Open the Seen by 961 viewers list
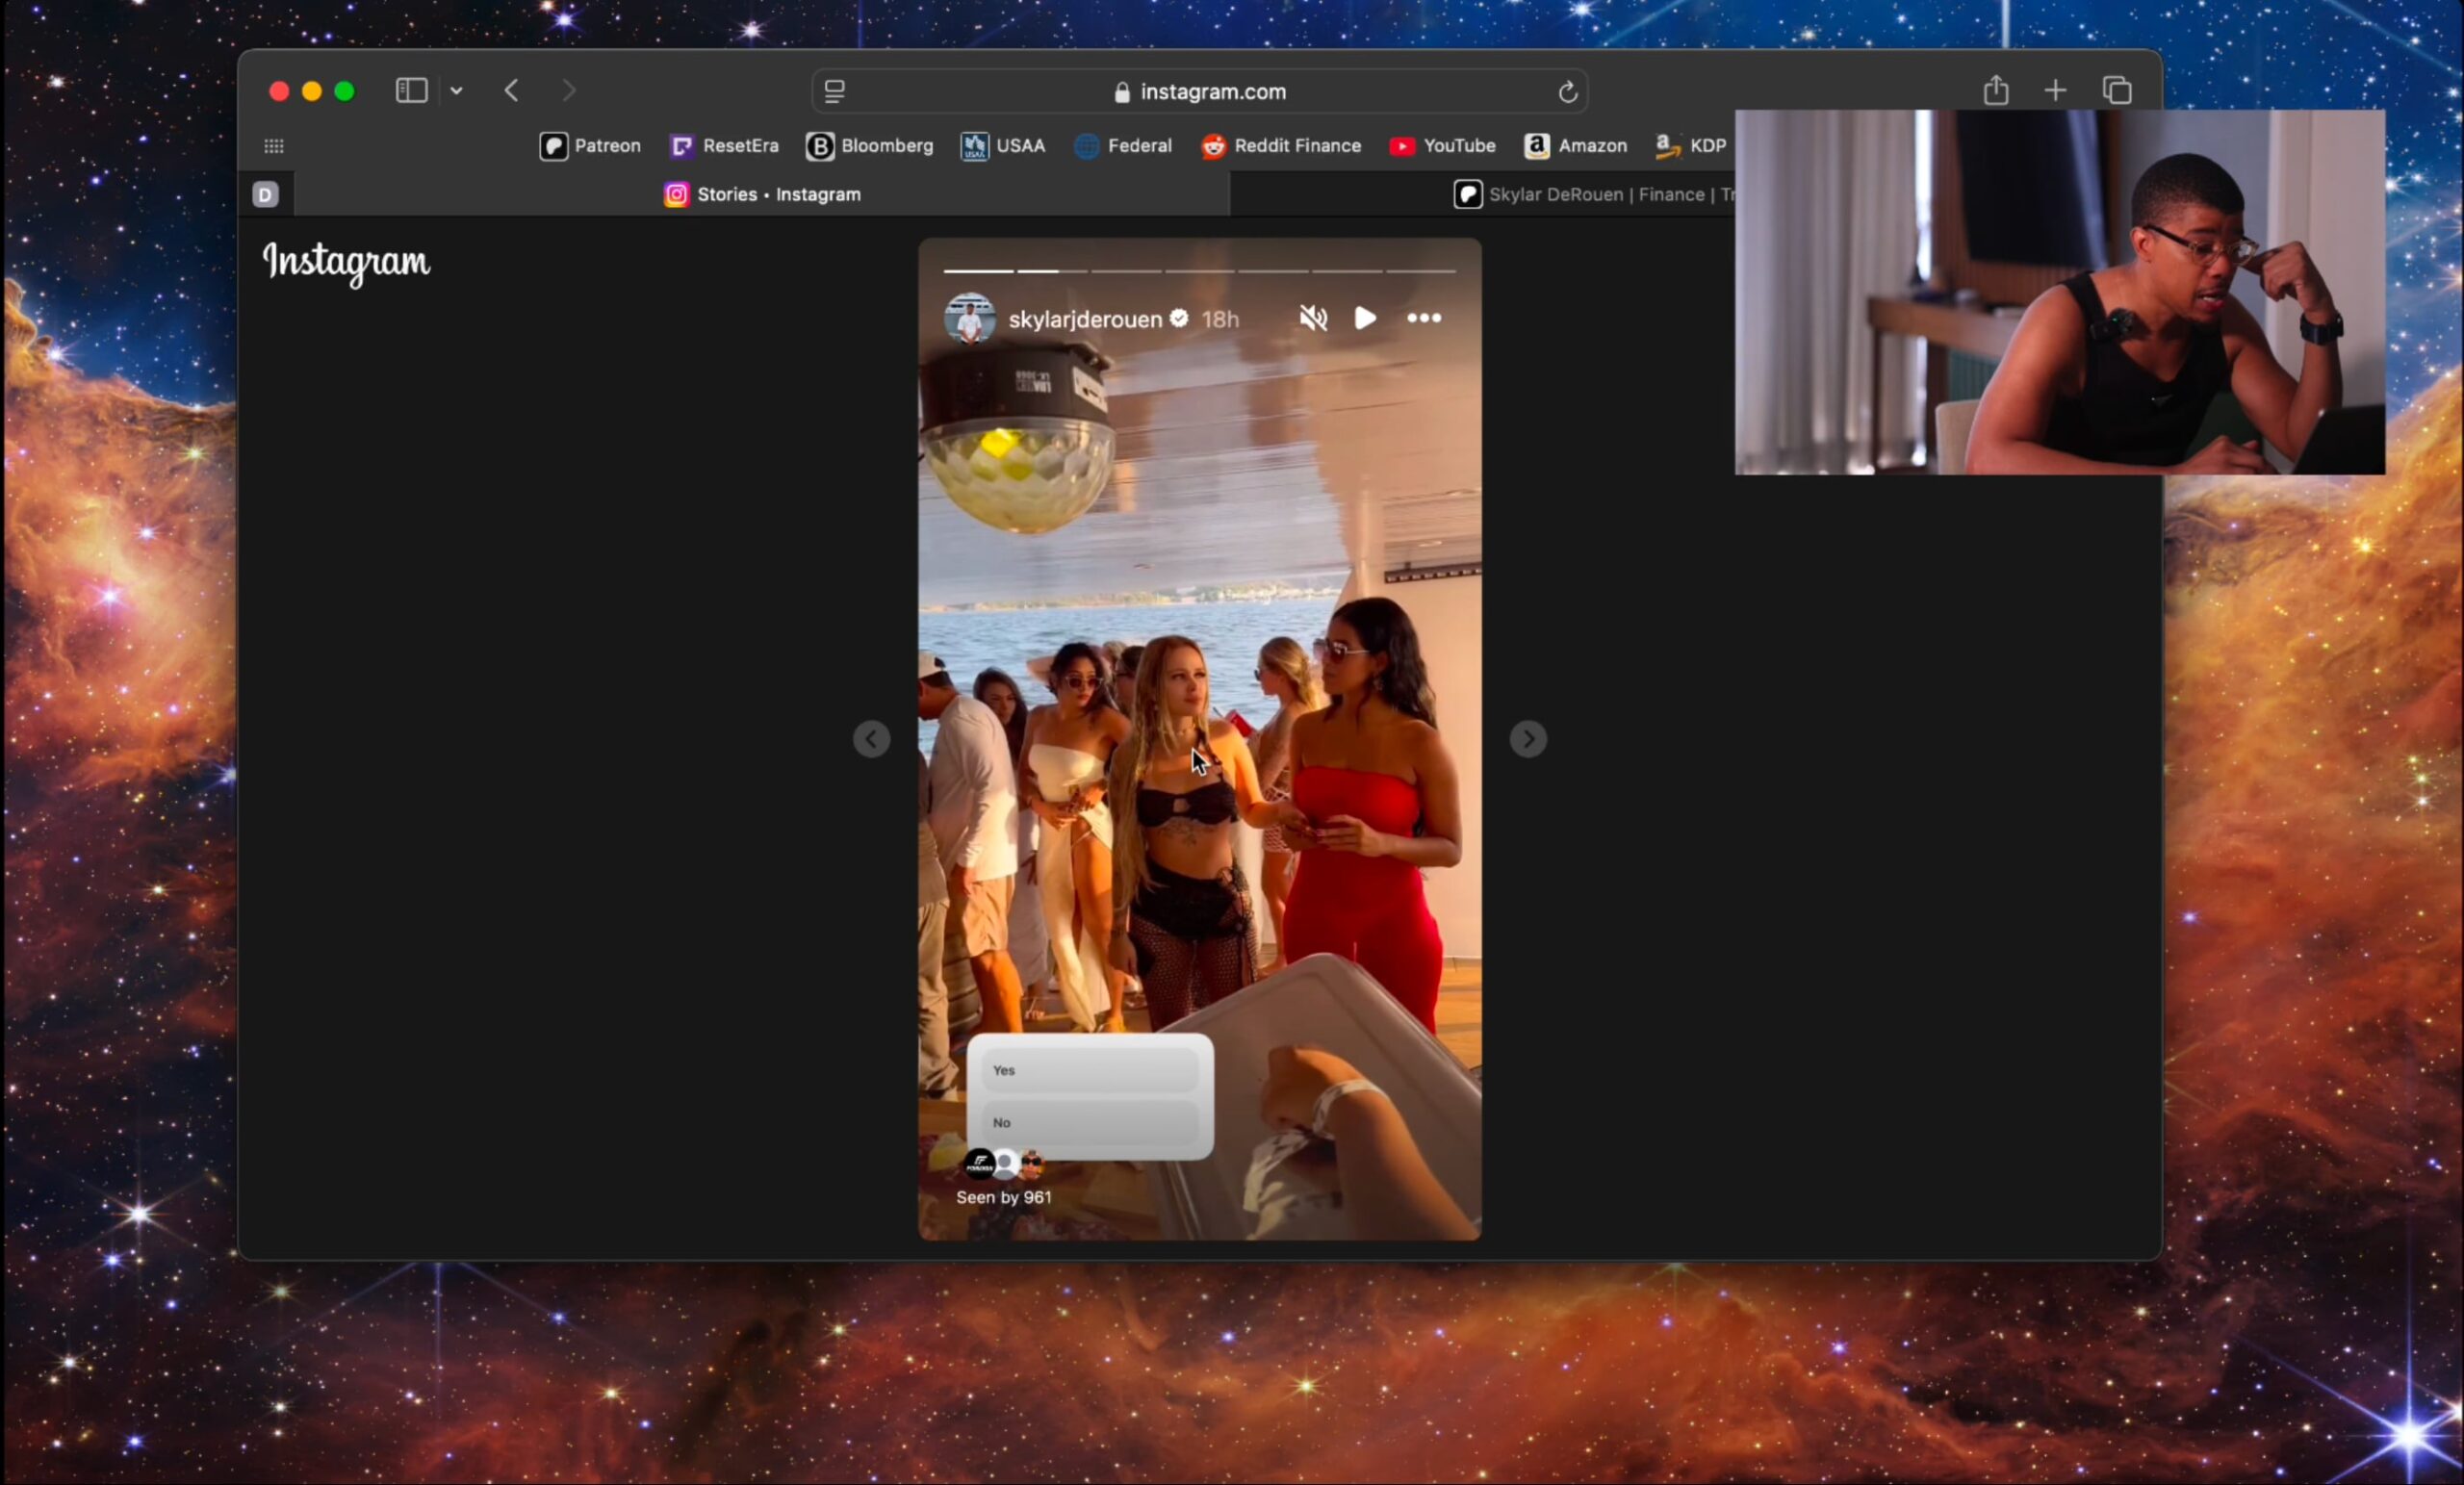 click(1003, 1197)
